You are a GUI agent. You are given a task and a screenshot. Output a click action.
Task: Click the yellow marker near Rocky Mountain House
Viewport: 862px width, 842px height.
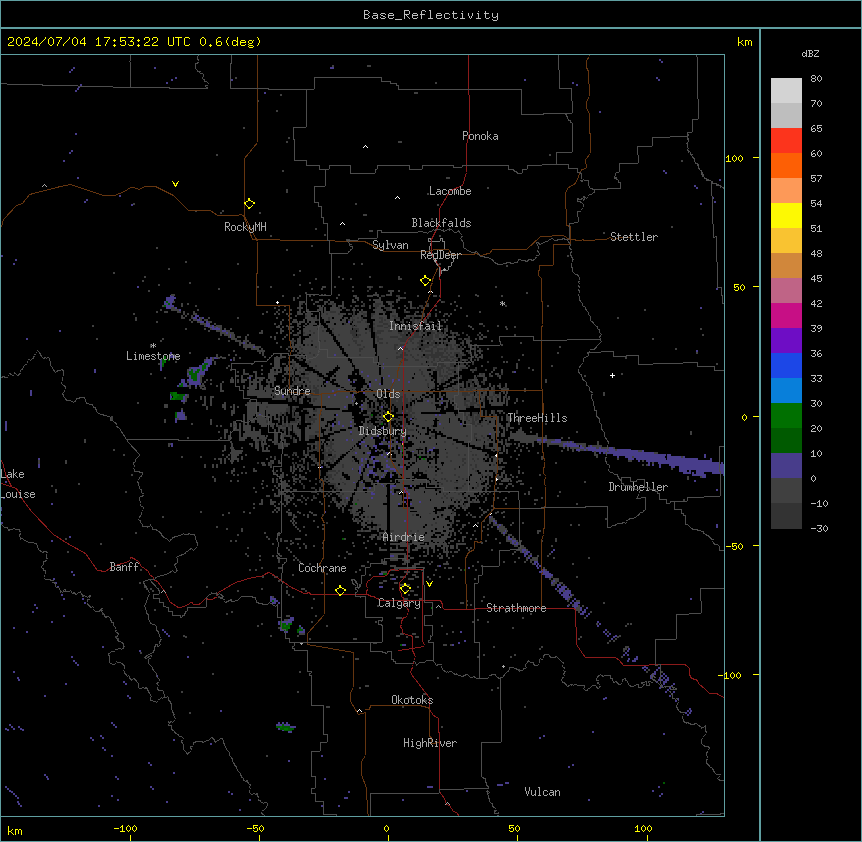coord(249,203)
